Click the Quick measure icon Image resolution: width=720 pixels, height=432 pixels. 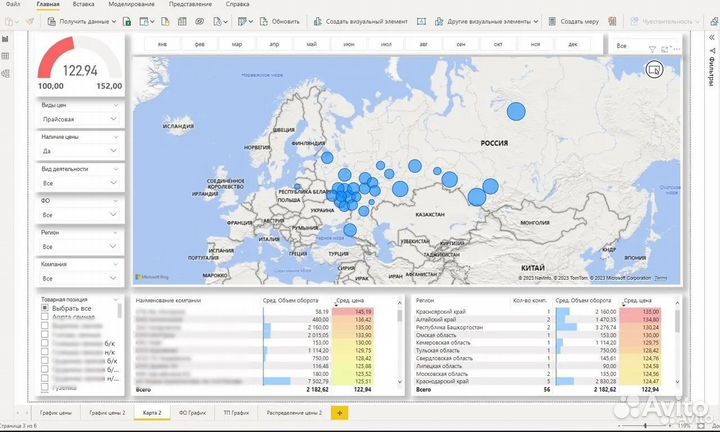[612, 22]
